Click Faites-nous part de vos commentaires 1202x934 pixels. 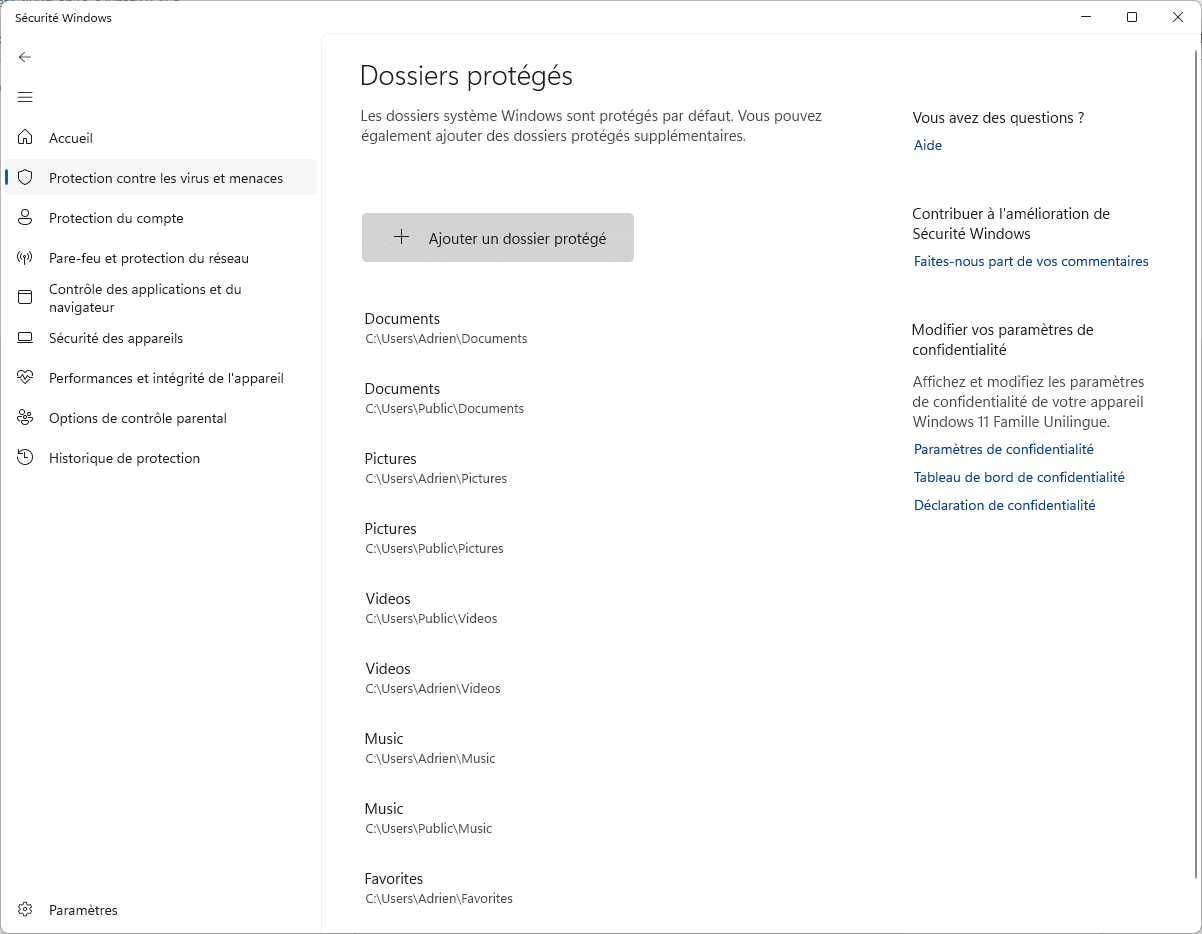1031,262
